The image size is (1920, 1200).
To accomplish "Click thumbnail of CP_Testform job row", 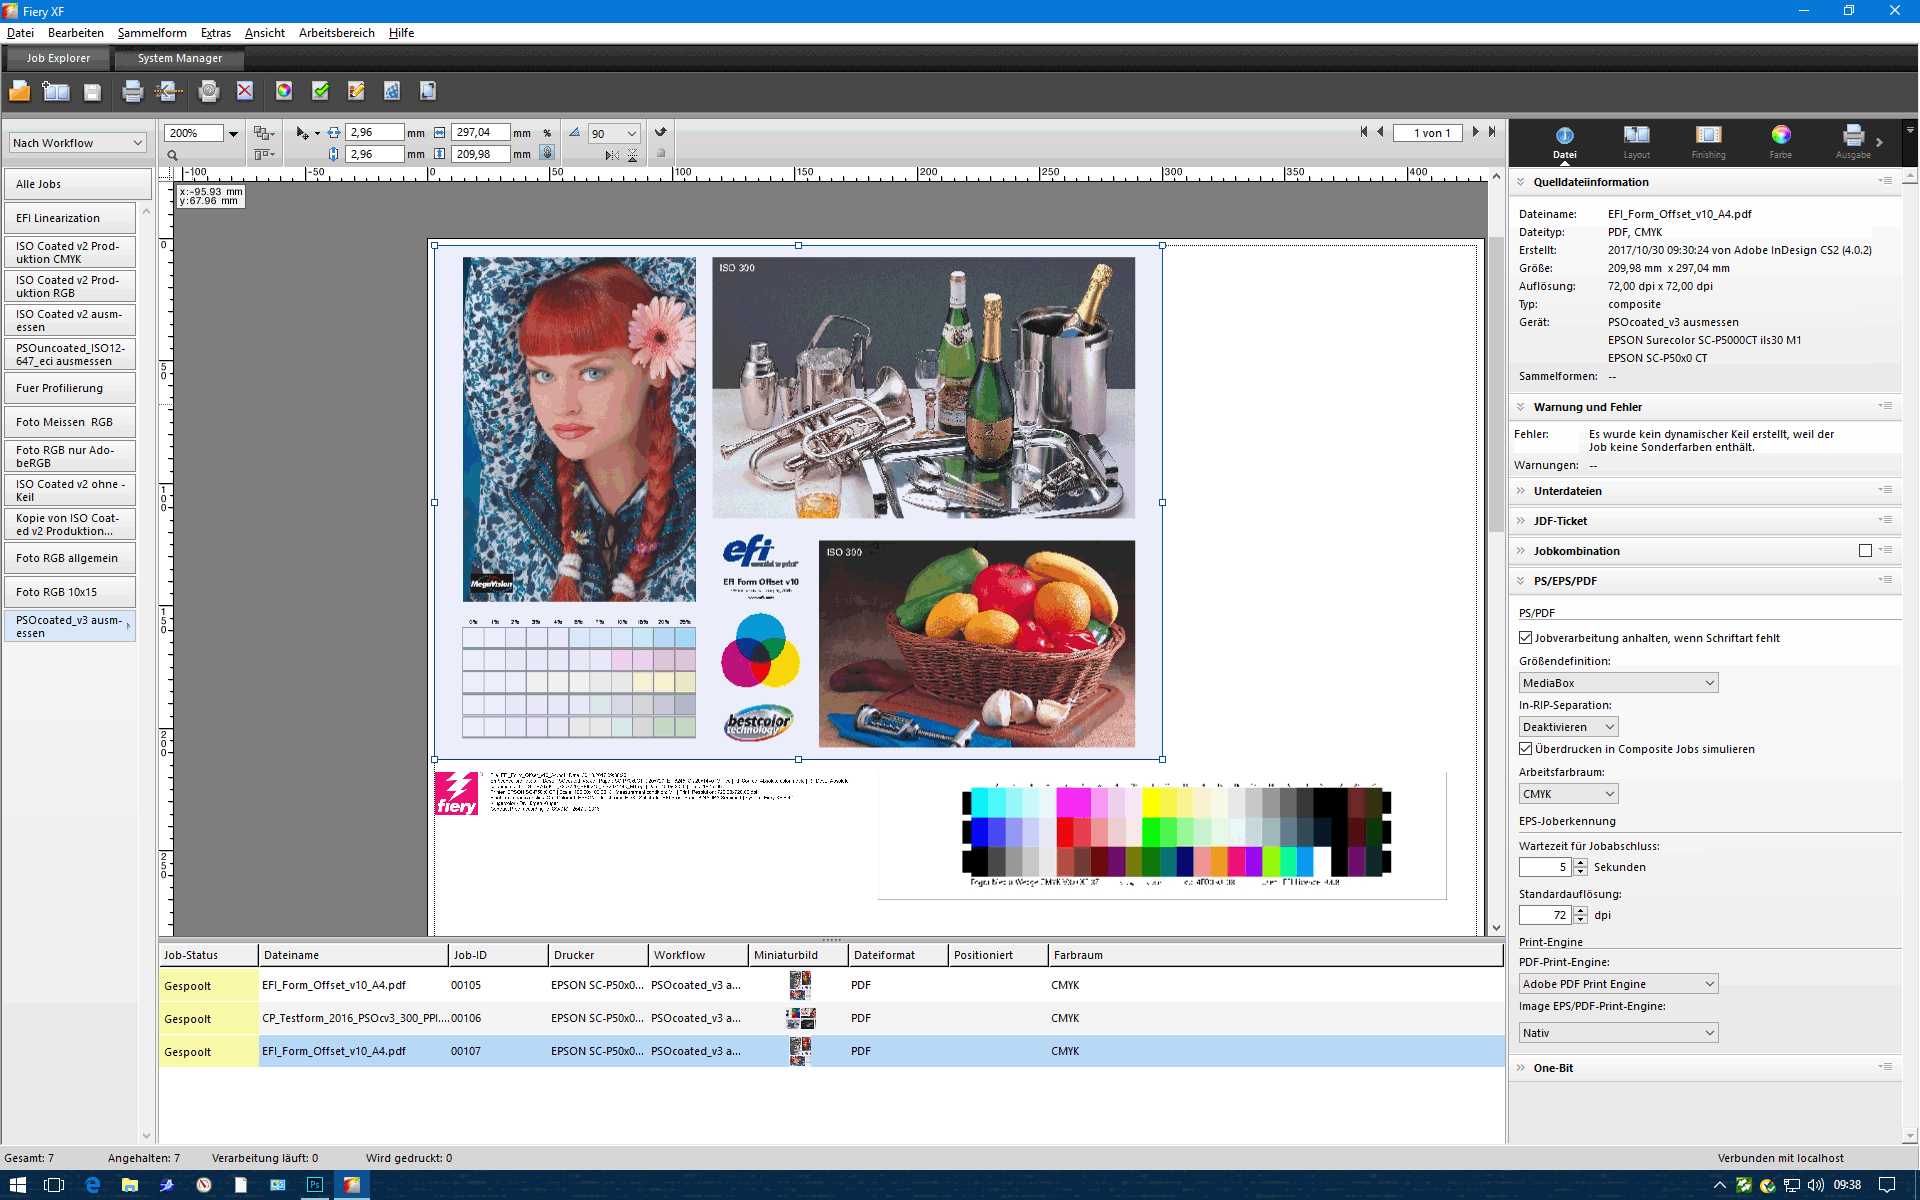I will (x=800, y=1018).
